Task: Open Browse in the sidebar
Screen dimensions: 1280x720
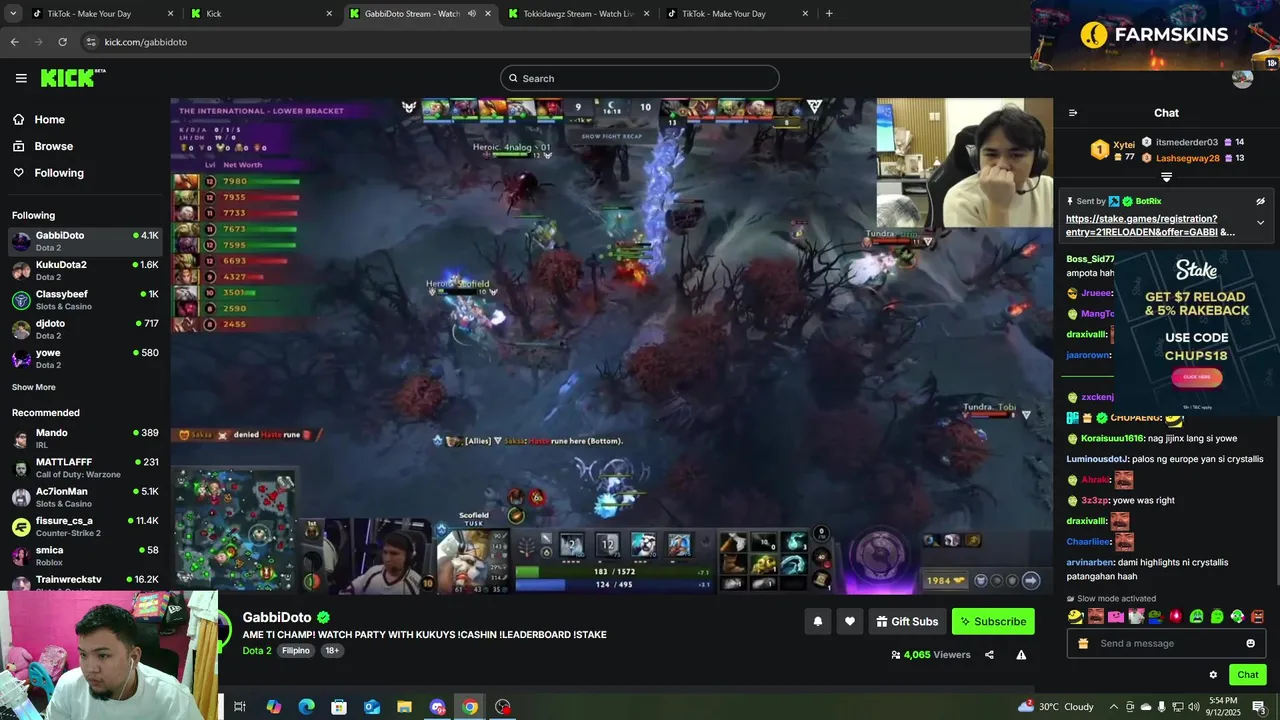Action: [x=53, y=146]
